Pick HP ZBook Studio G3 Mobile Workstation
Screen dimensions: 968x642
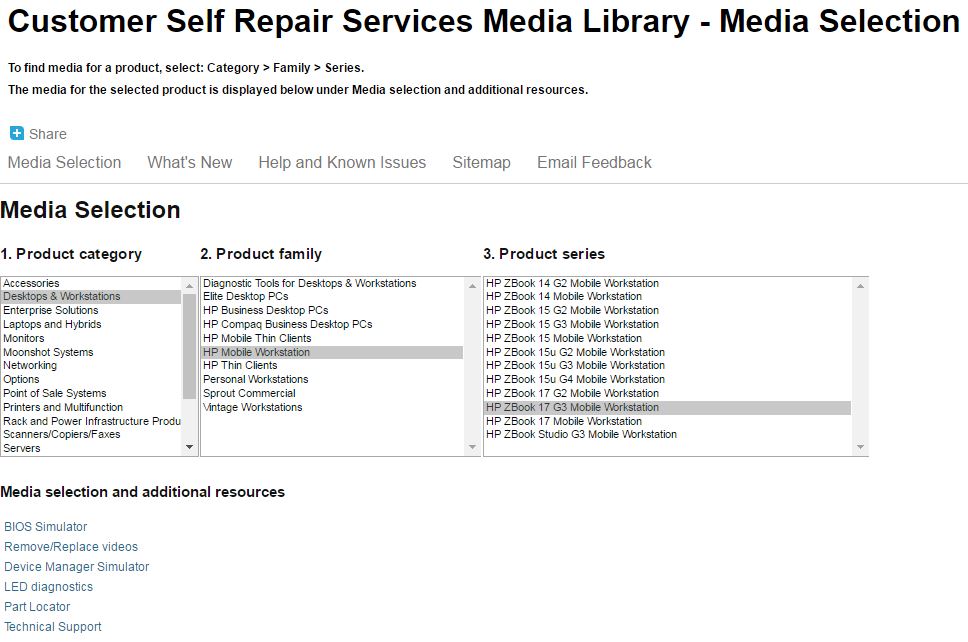(667, 435)
